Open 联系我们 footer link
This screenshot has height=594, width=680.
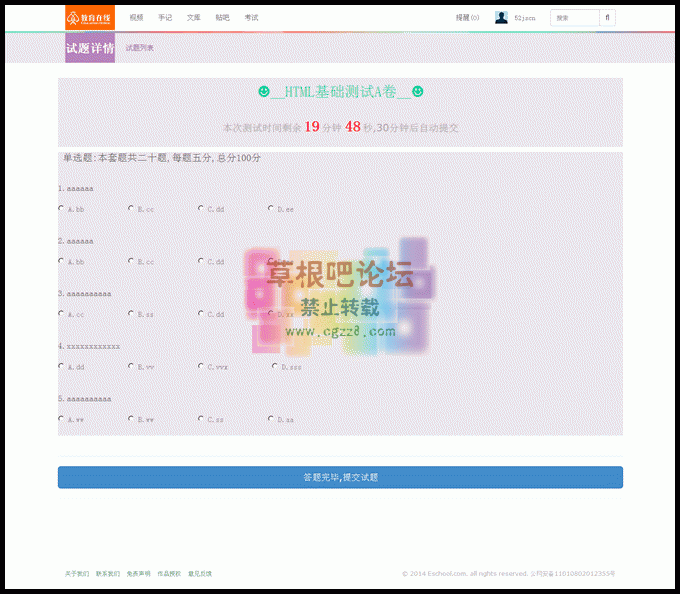[x=108, y=574]
